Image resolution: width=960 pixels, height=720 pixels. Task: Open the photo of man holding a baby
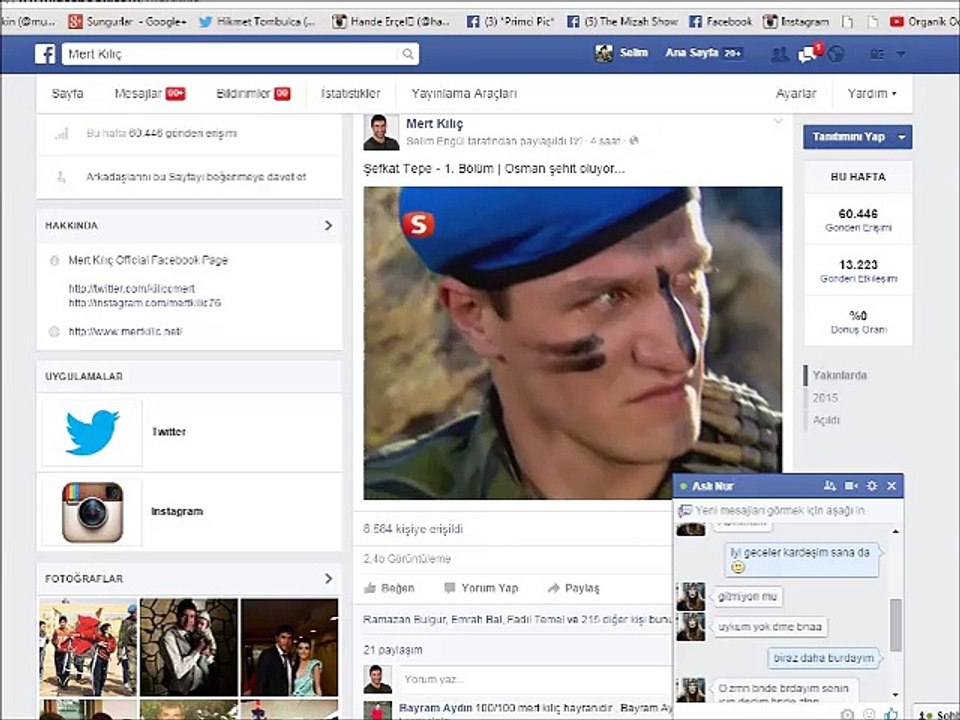pyautogui.click(x=189, y=647)
